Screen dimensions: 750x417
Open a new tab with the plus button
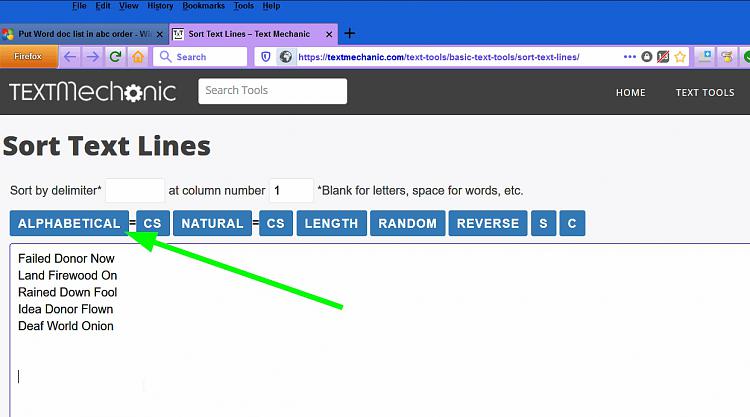(x=350, y=33)
